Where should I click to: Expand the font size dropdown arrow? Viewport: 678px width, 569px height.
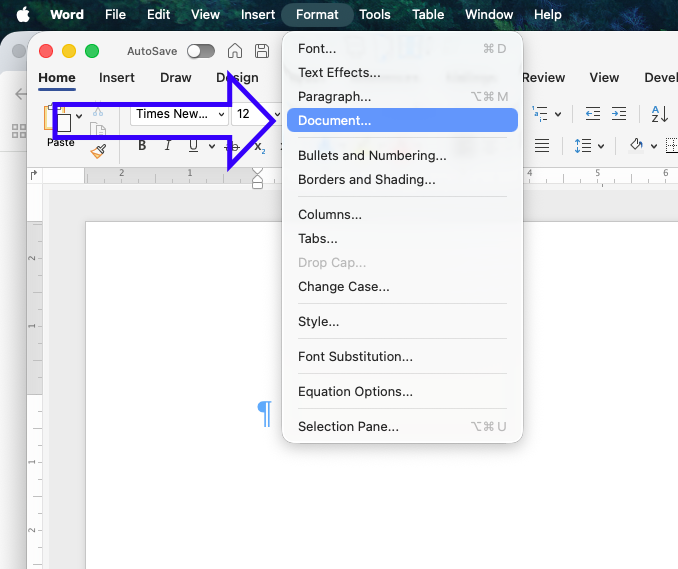277,115
